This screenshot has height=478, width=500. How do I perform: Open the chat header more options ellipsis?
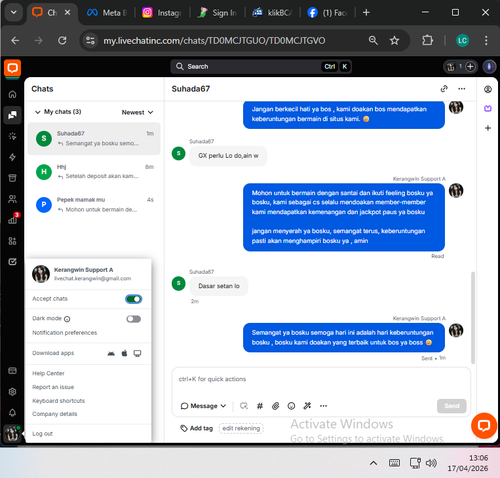(x=462, y=89)
